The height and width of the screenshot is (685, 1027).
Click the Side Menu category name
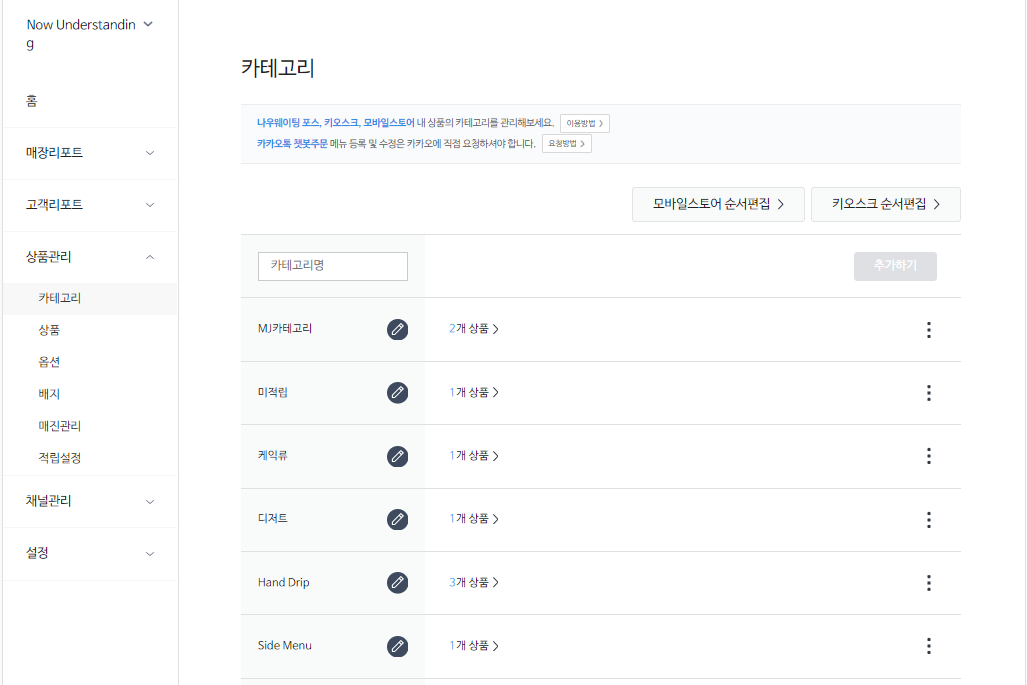(285, 645)
